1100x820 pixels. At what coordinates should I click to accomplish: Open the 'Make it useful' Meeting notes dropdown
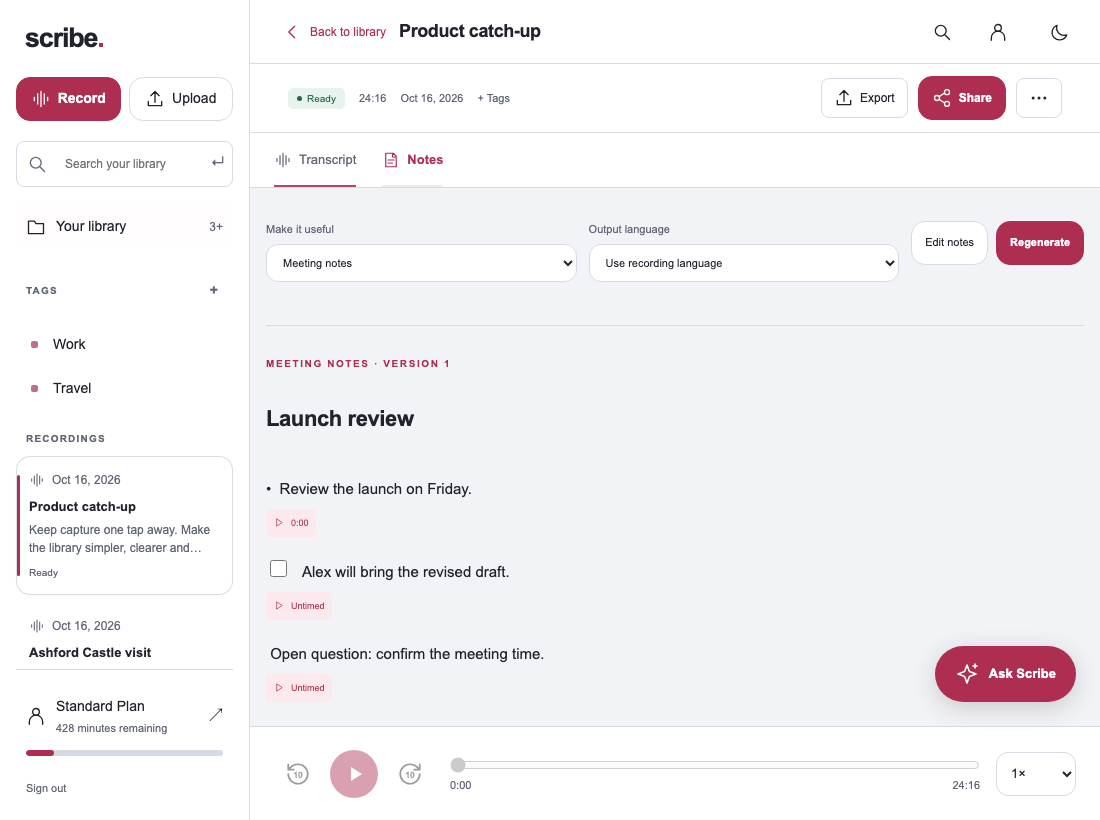(x=421, y=263)
